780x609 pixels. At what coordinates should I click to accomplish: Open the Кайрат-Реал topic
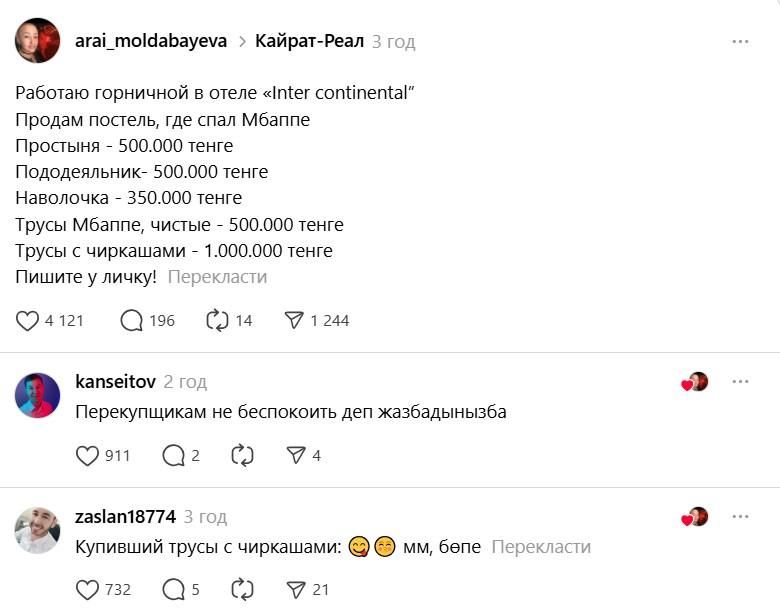tap(309, 41)
